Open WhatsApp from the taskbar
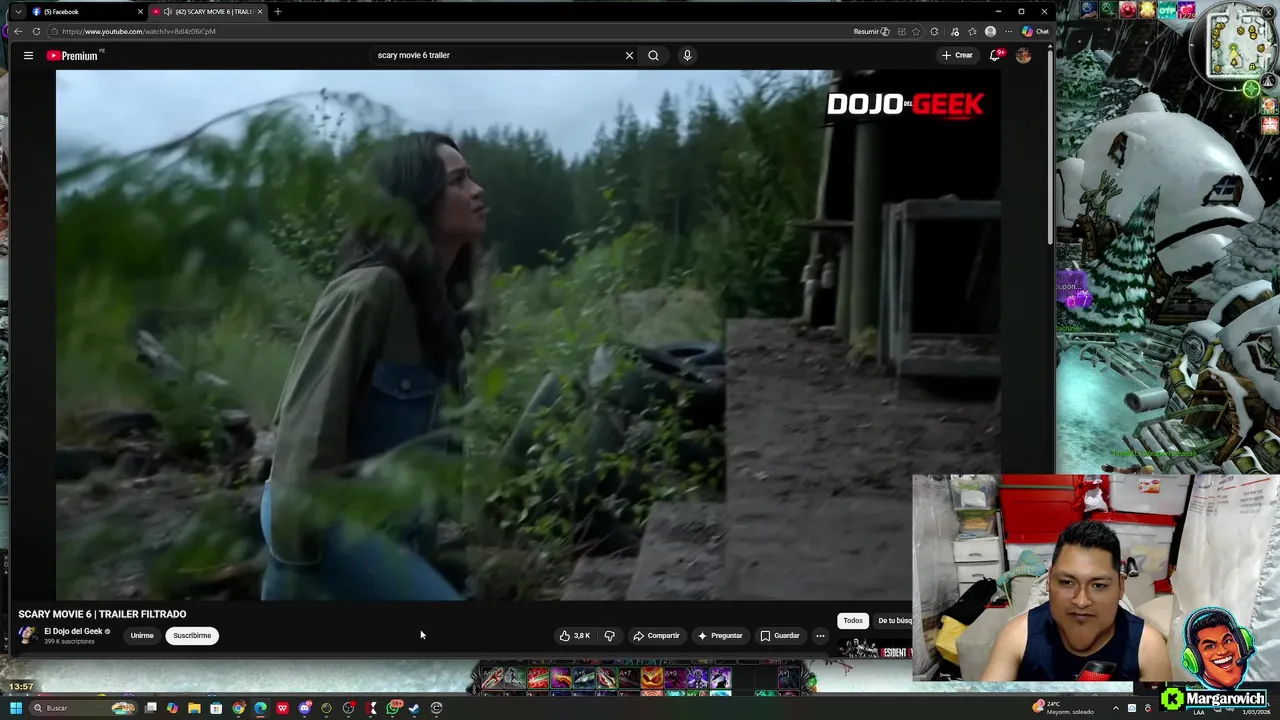This screenshot has height=720, width=1280. [x=393, y=708]
